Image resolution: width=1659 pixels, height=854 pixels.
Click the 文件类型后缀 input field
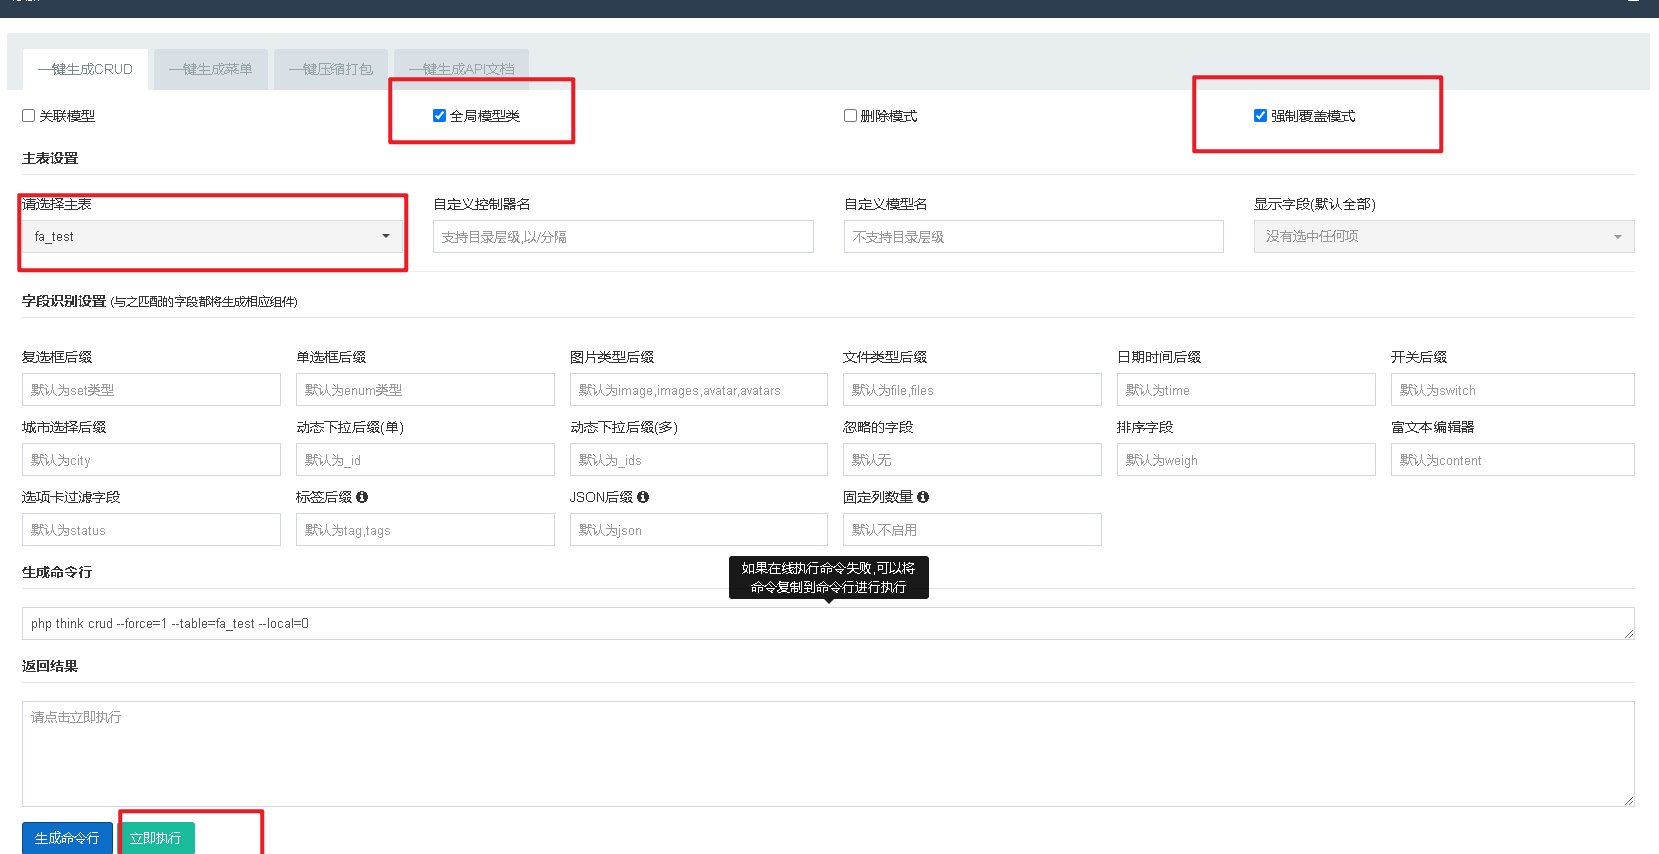point(972,390)
